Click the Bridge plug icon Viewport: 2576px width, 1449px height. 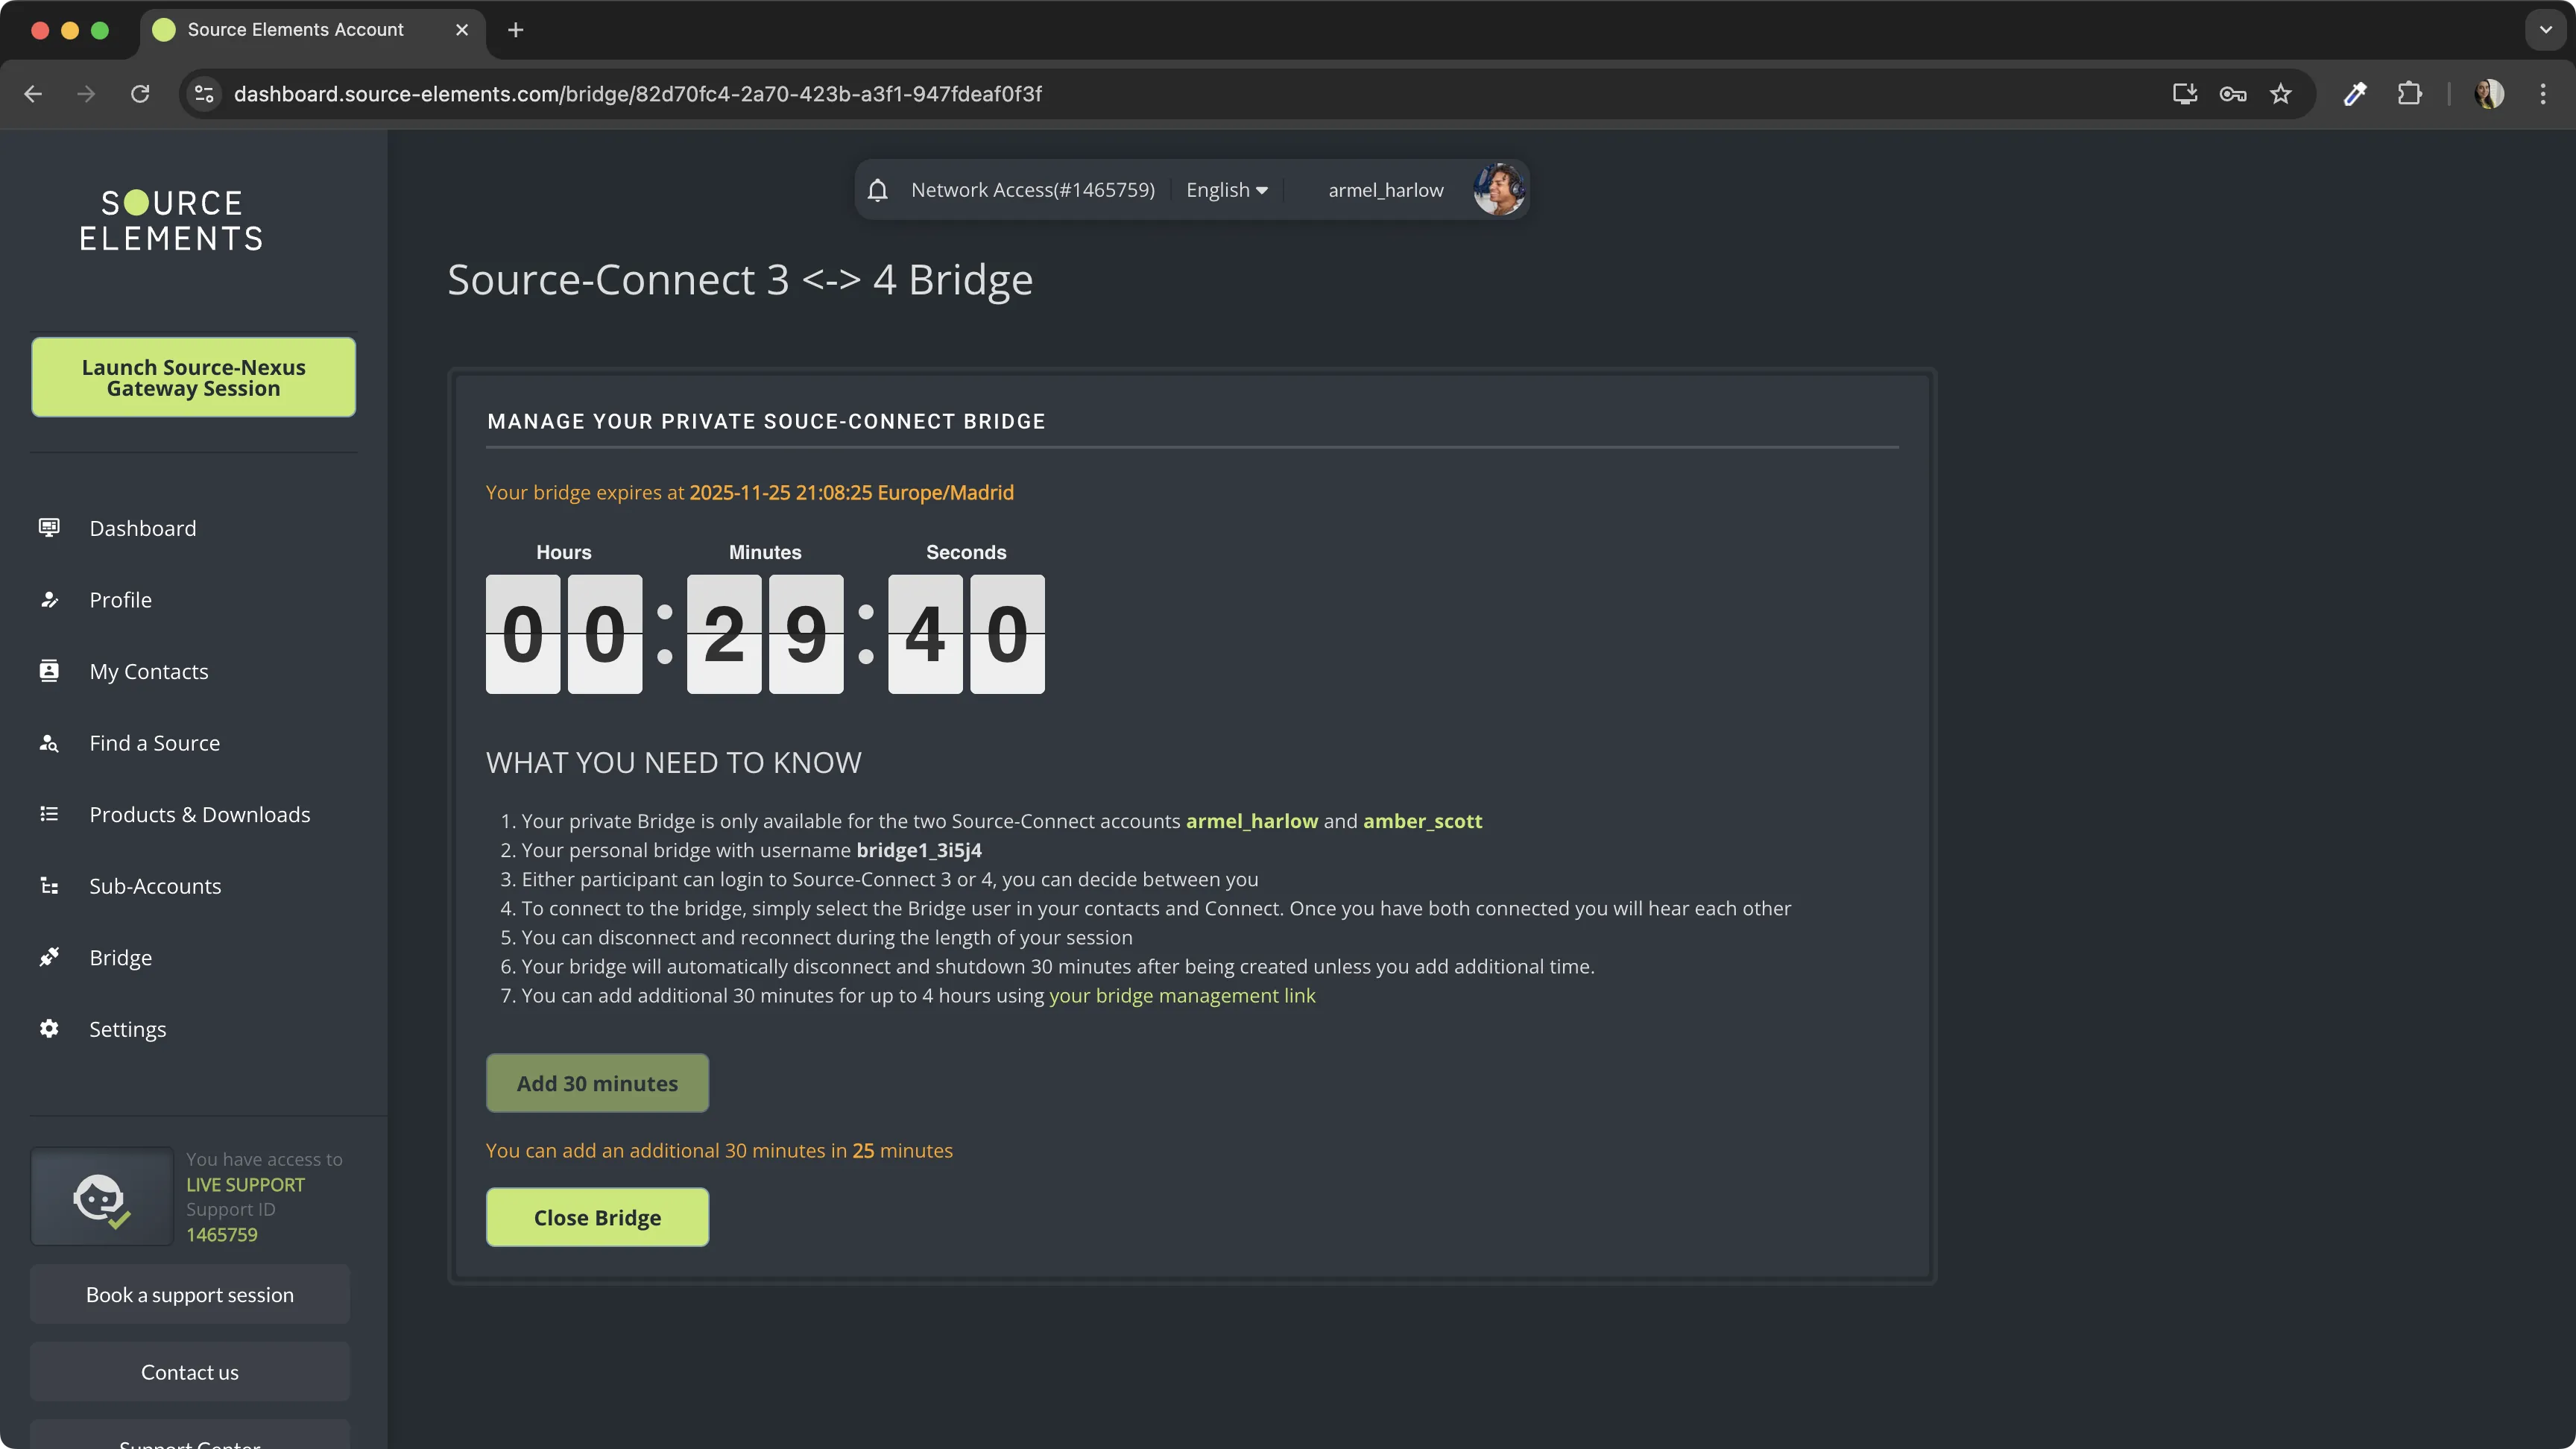(49, 957)
